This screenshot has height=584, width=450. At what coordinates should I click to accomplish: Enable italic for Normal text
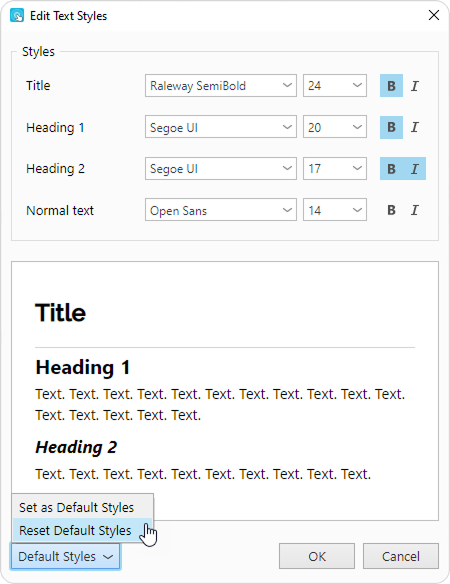click(414, 210)
